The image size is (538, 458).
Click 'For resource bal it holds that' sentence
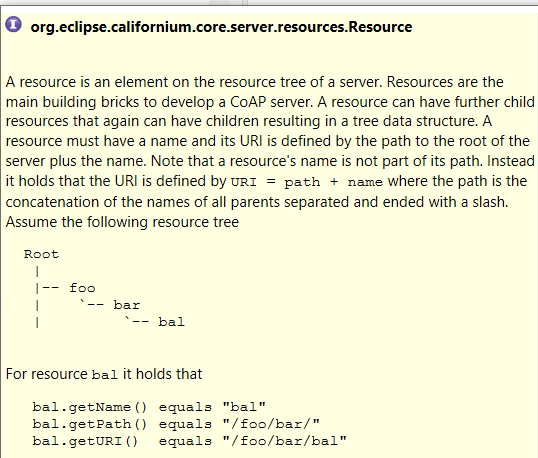[104, 374]
